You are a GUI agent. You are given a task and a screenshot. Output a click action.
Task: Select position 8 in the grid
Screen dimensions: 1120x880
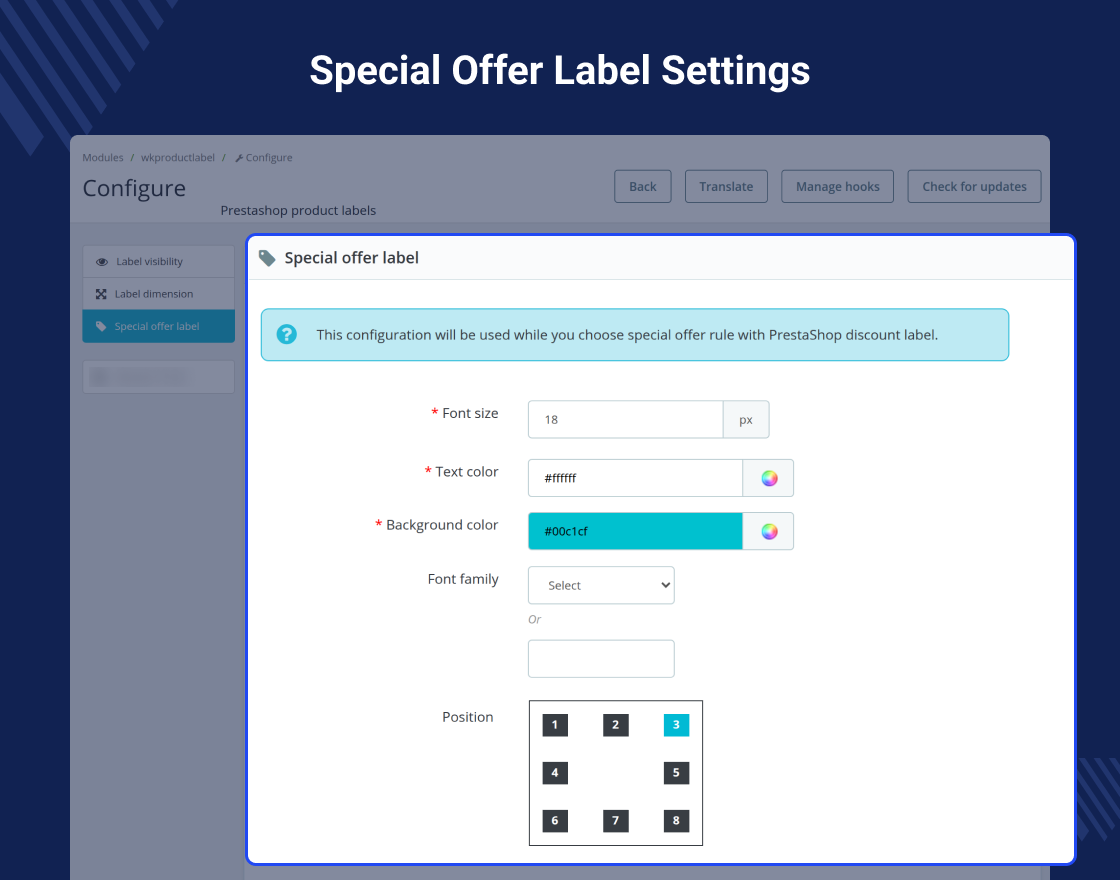[676, 821]
